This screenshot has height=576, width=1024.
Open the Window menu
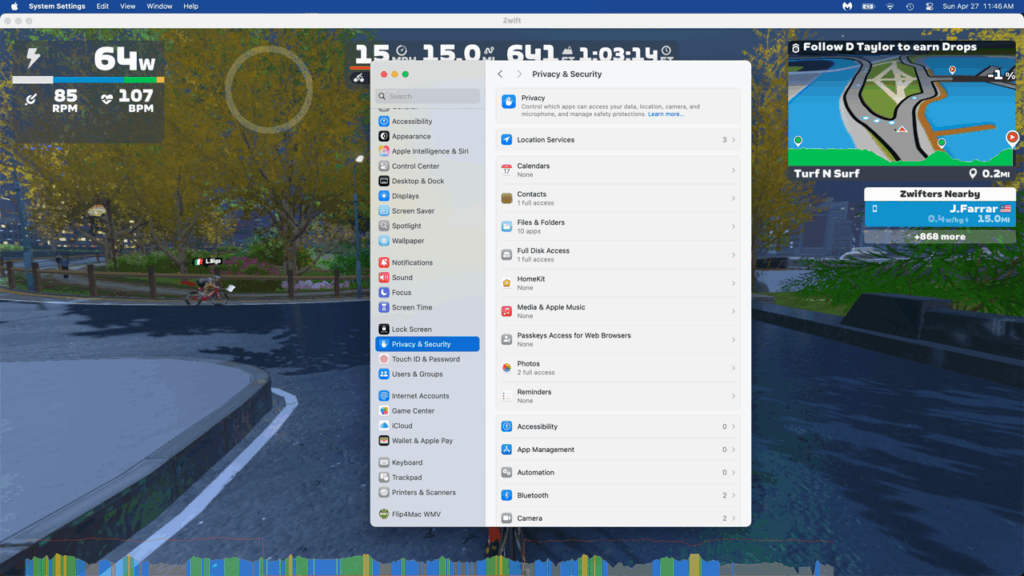click(159, 7)
